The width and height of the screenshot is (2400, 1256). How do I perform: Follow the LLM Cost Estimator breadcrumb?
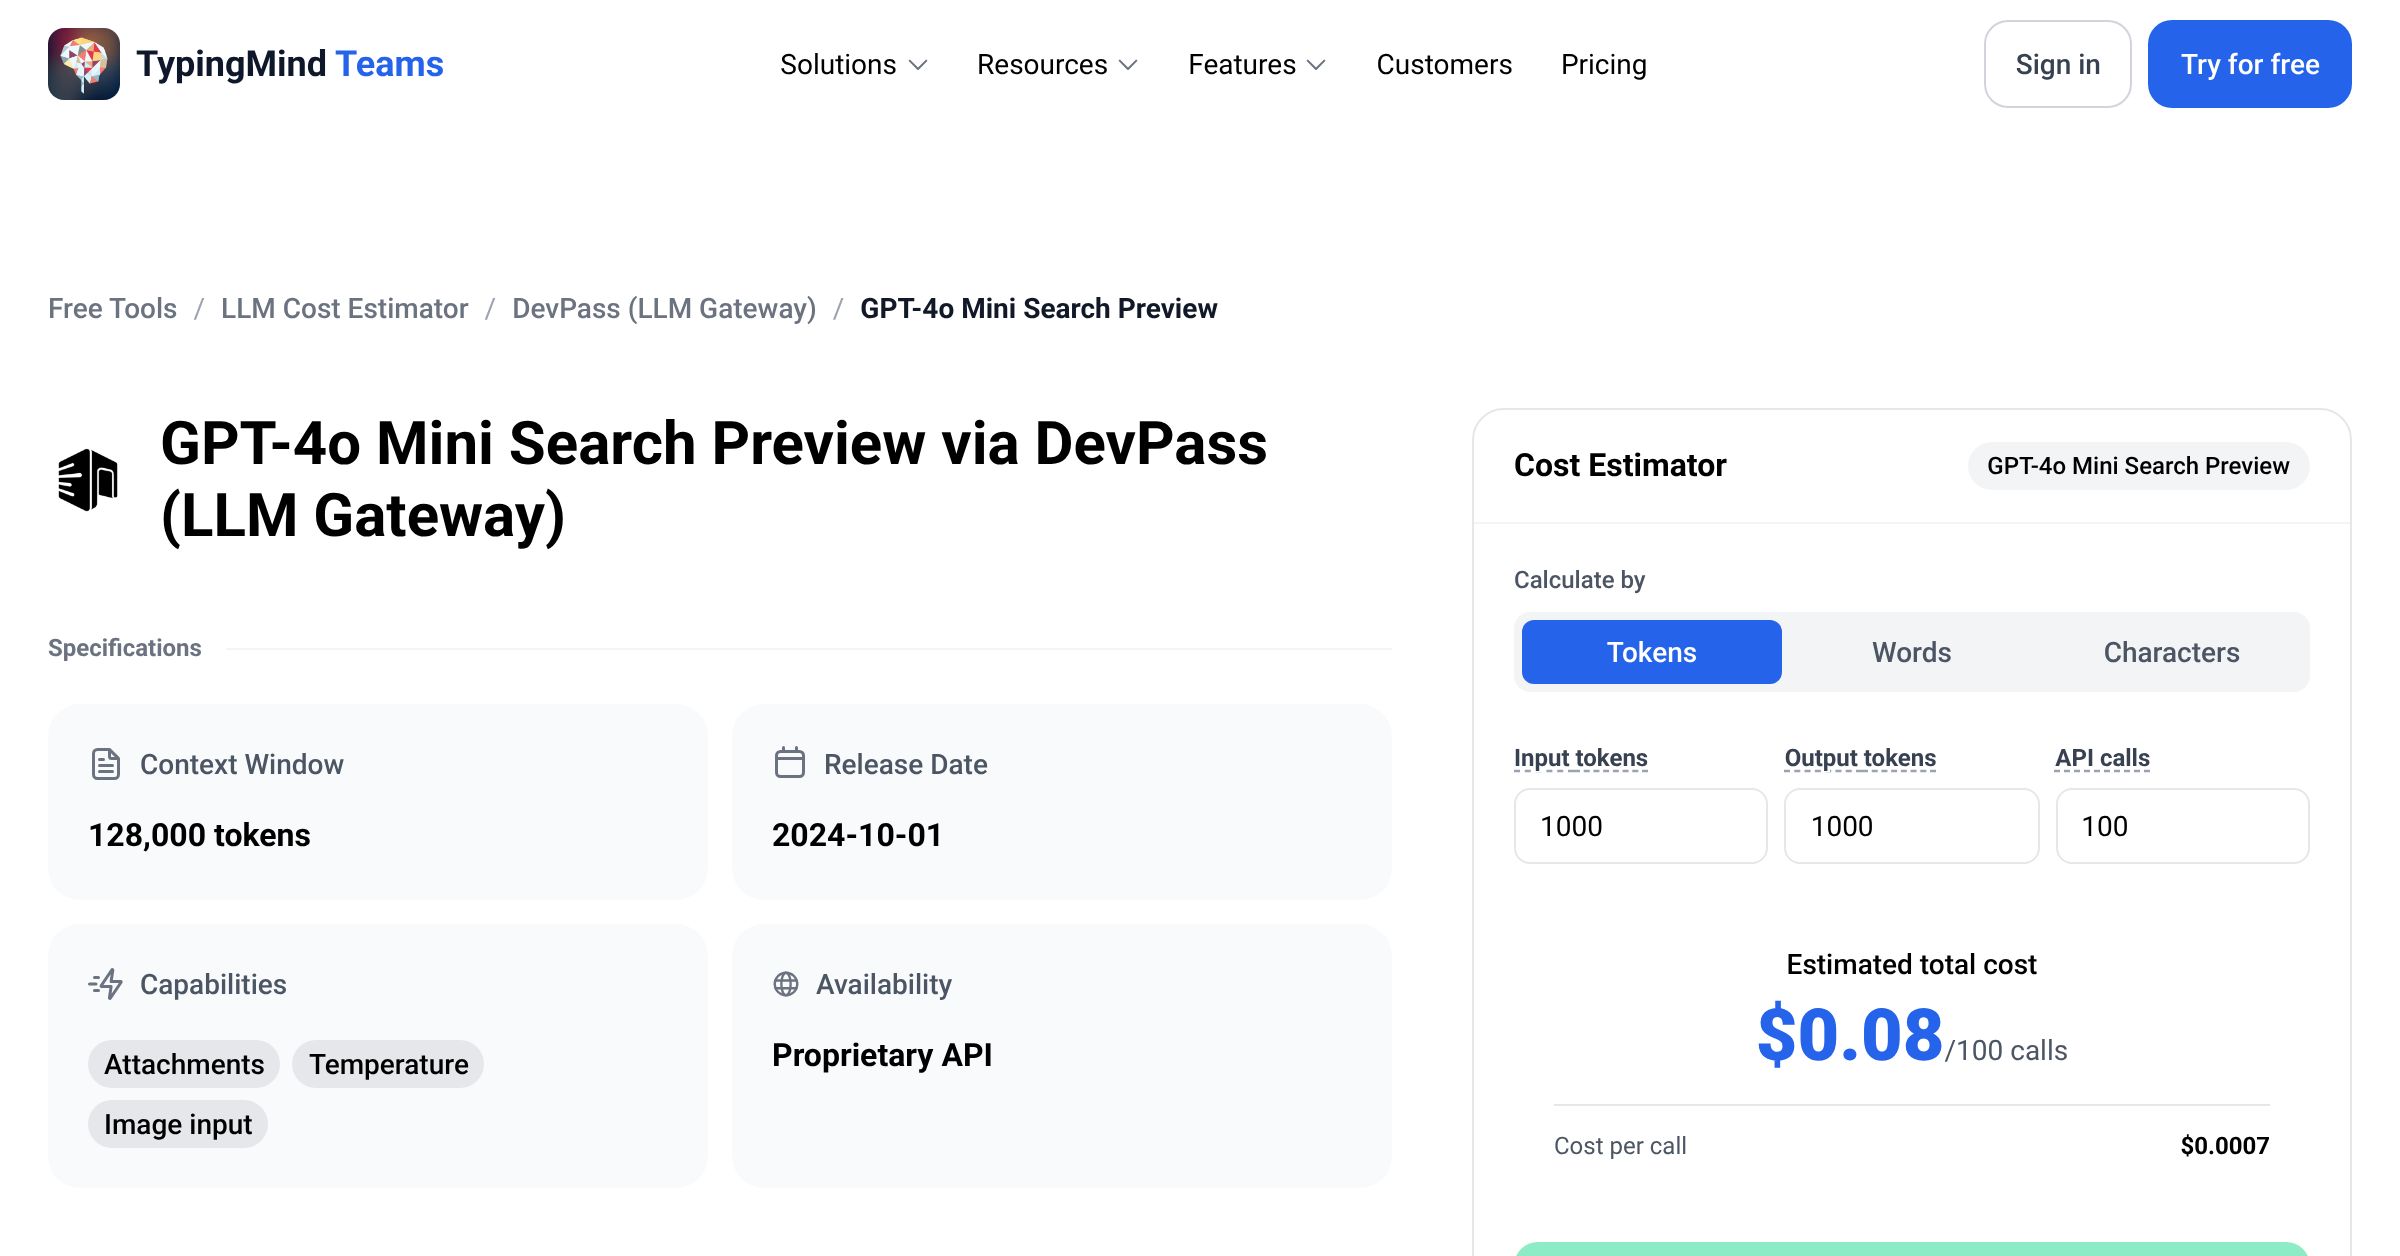(x=344, y=308)
